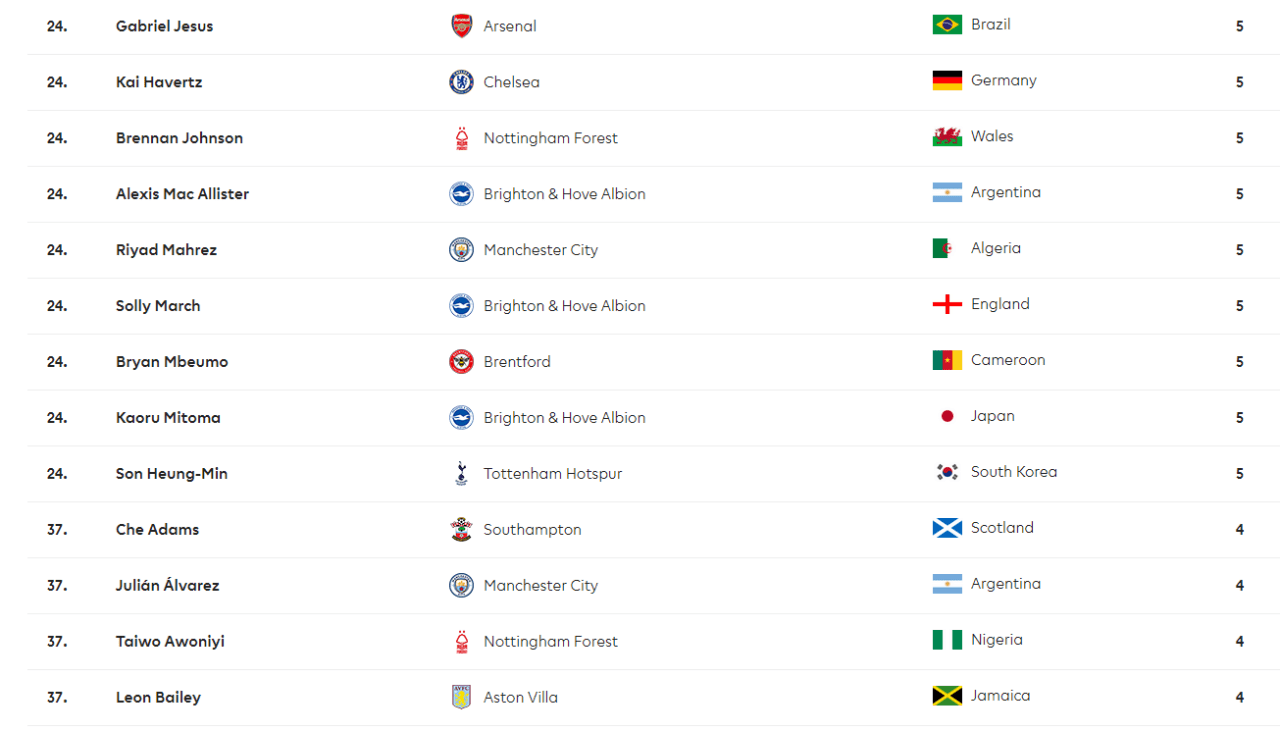Click Nottingham Forest next to Brennan Johnson
The width and height of the screenshot is (1280, 731).
551,138
